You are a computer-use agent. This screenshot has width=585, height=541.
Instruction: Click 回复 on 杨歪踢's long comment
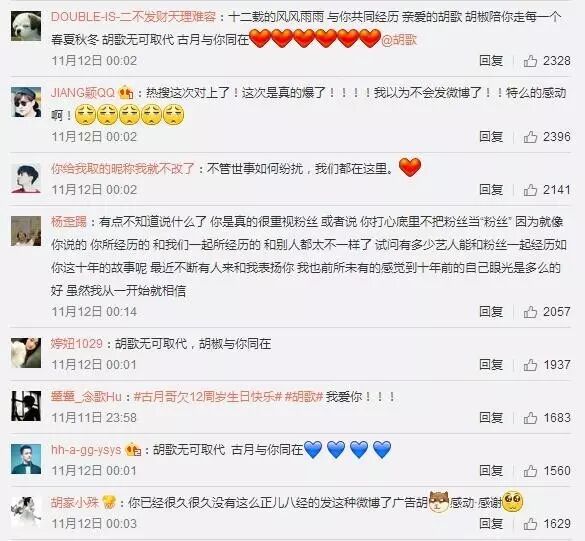point(491,312)
